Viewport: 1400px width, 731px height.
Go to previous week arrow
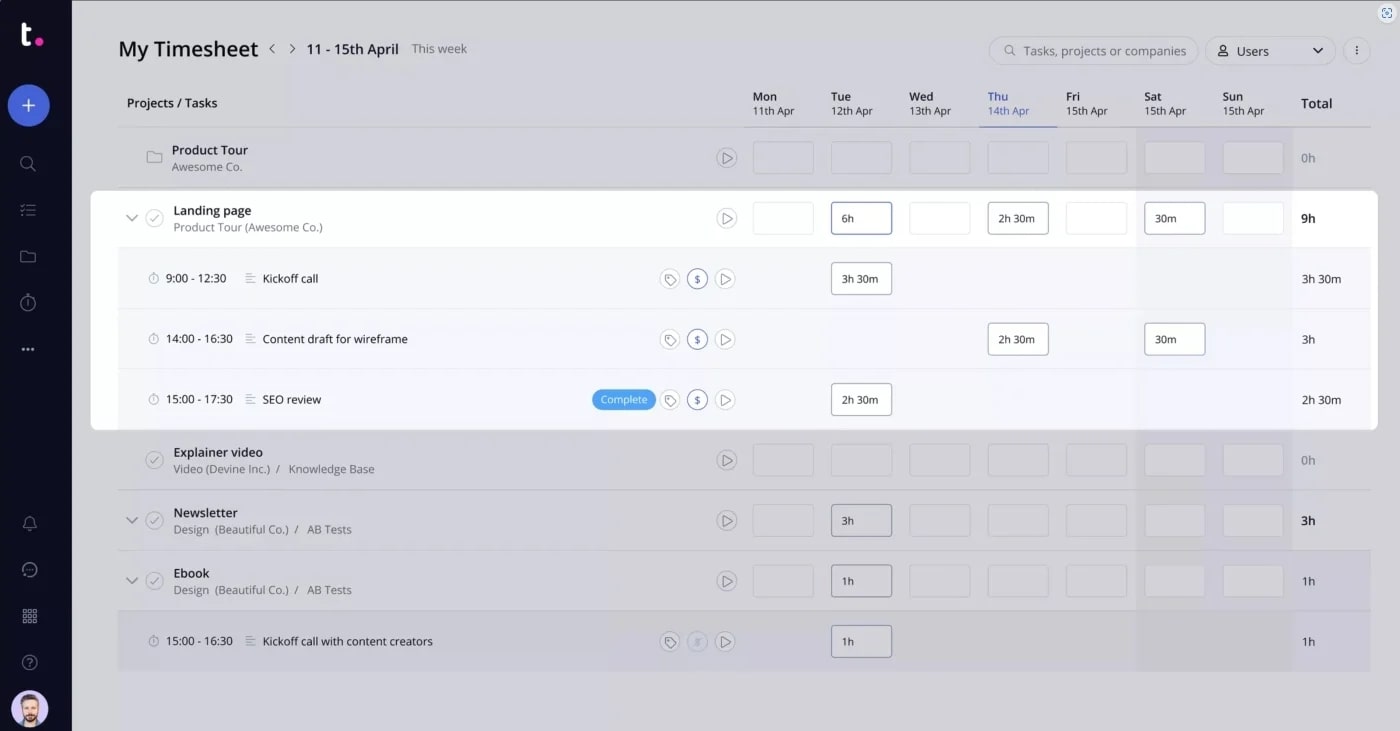272,49
